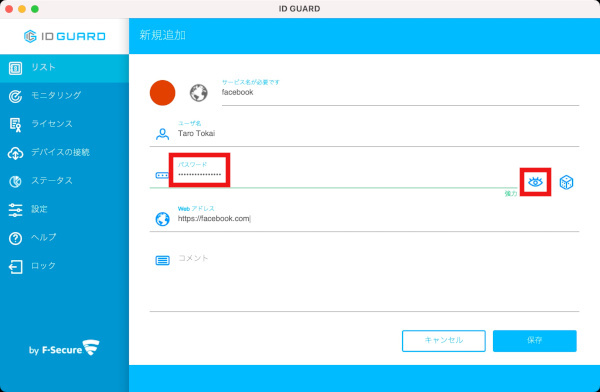Screen dimensions: 600x392
Task: Click the サービス名が必要です label
Action: coord(251,82)
